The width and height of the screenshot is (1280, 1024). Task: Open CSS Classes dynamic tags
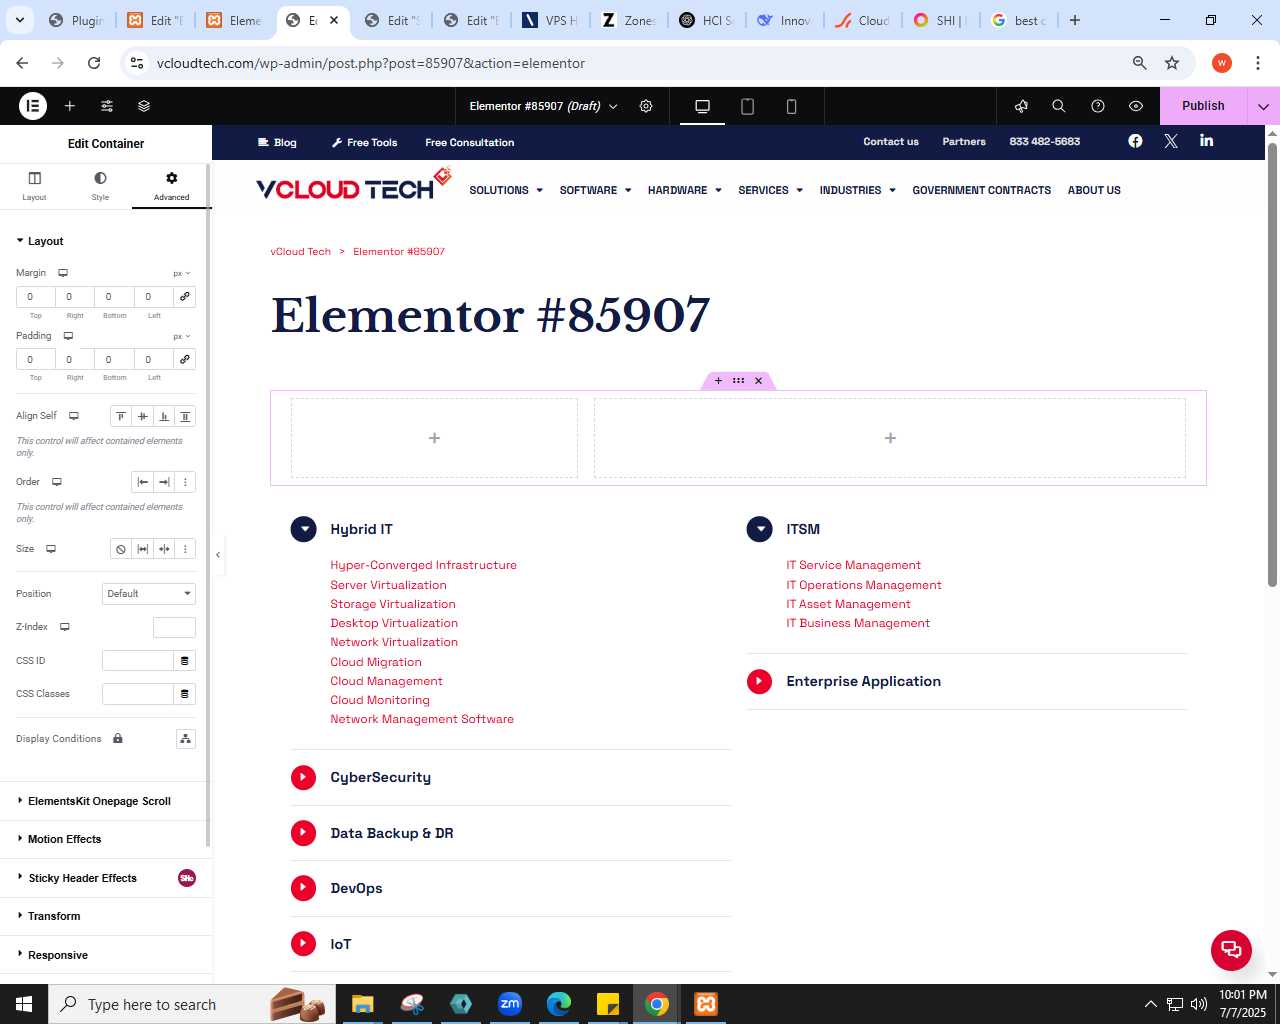(x=185, y=694)
